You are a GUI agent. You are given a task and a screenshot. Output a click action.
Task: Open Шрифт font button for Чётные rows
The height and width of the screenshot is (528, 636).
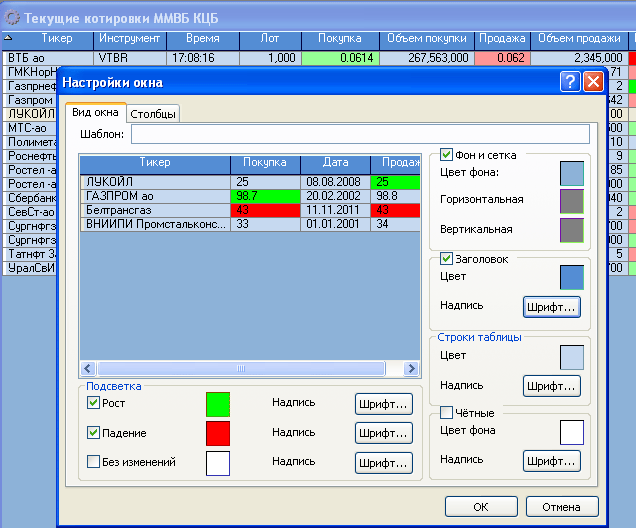pos(551,461)
